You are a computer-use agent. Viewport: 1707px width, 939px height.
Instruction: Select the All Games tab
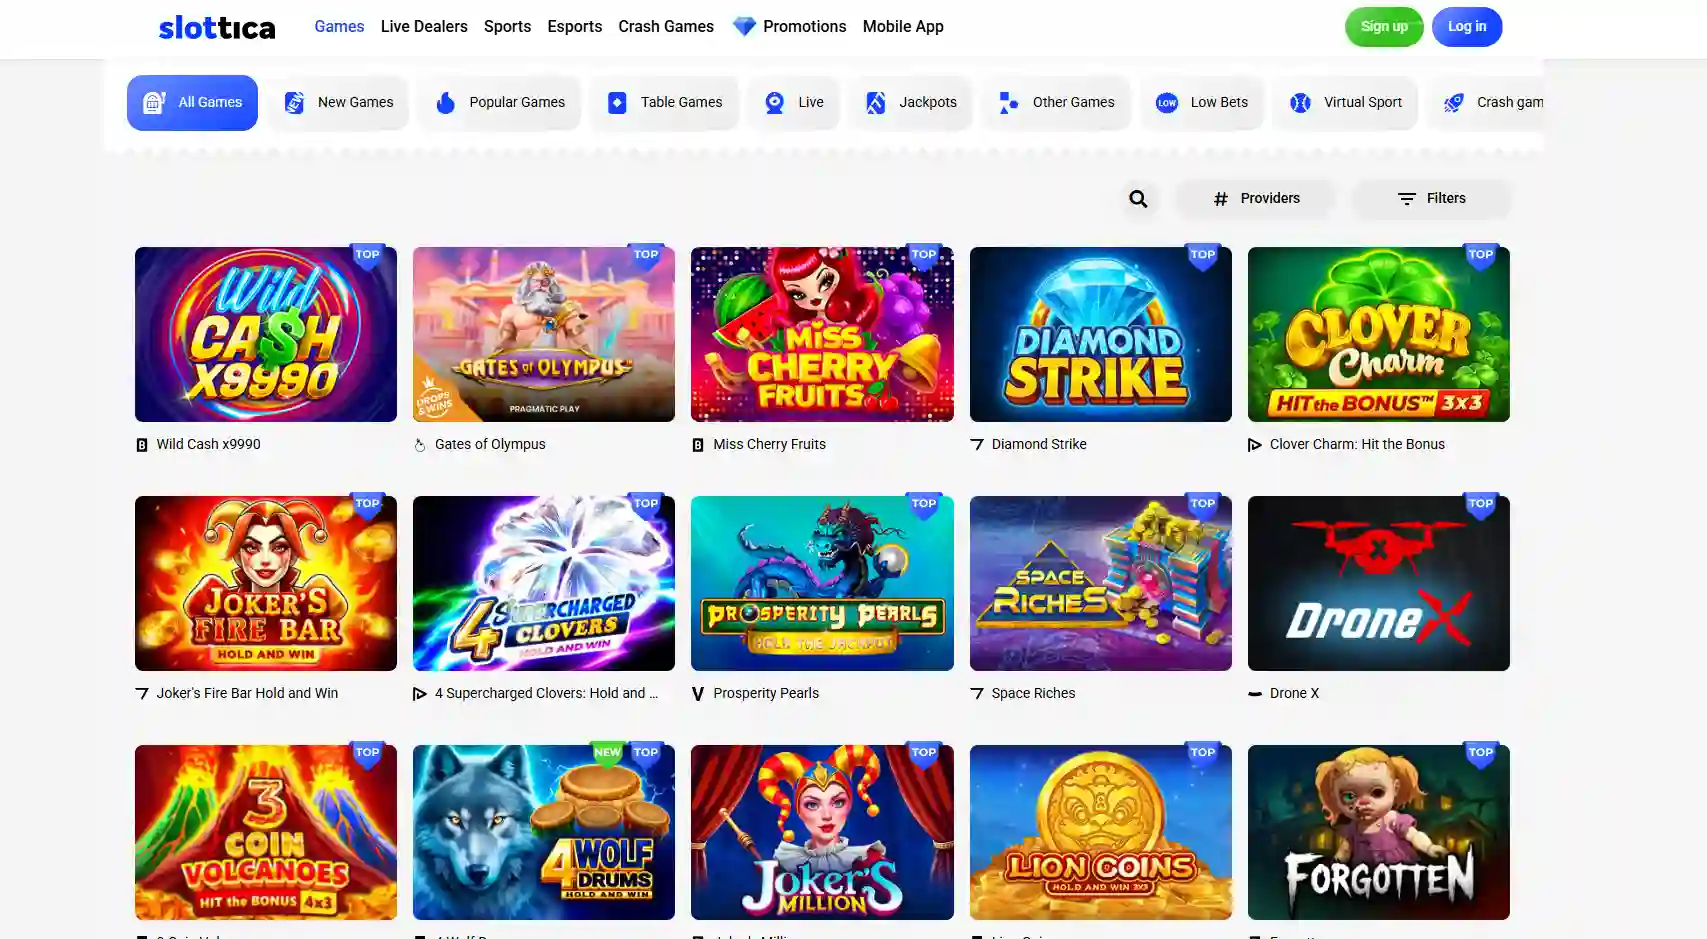coord(192,102)
